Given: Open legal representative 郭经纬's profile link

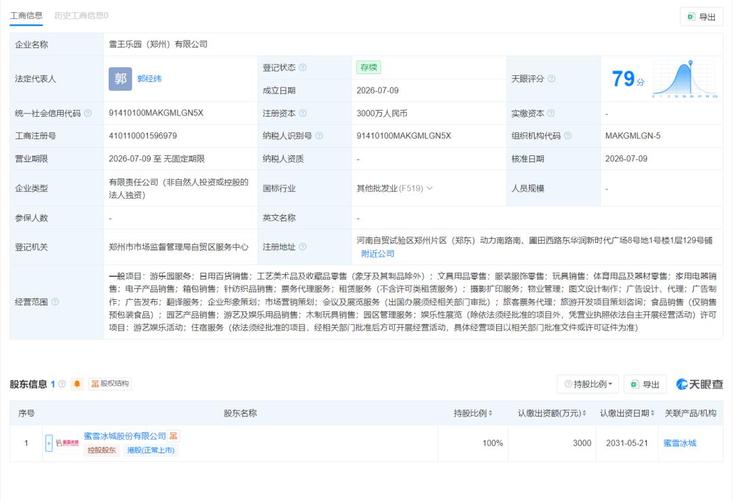Looking at the screenshot, I should [x=149, y=79].
